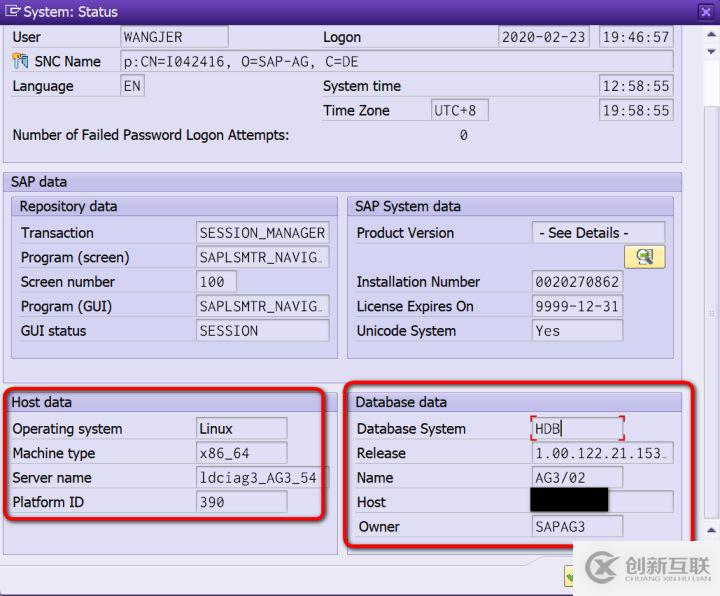Click the System: Status title bar icon
This screenshot has height=596, width=720.
coord(12,11)
